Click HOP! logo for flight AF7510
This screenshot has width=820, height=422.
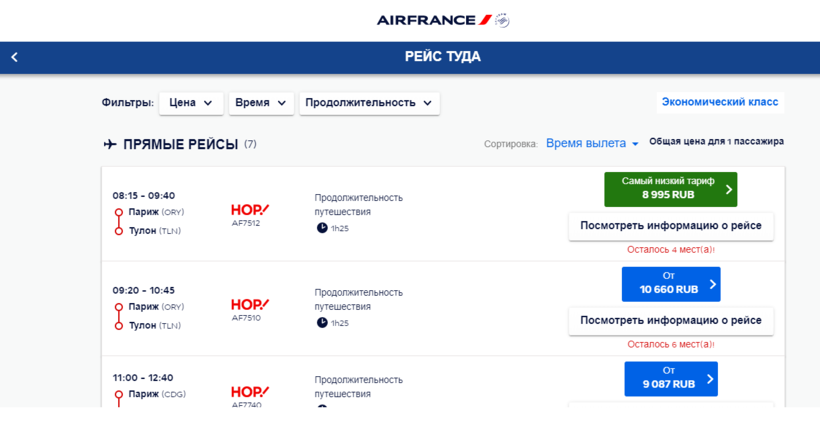(250, 304)
